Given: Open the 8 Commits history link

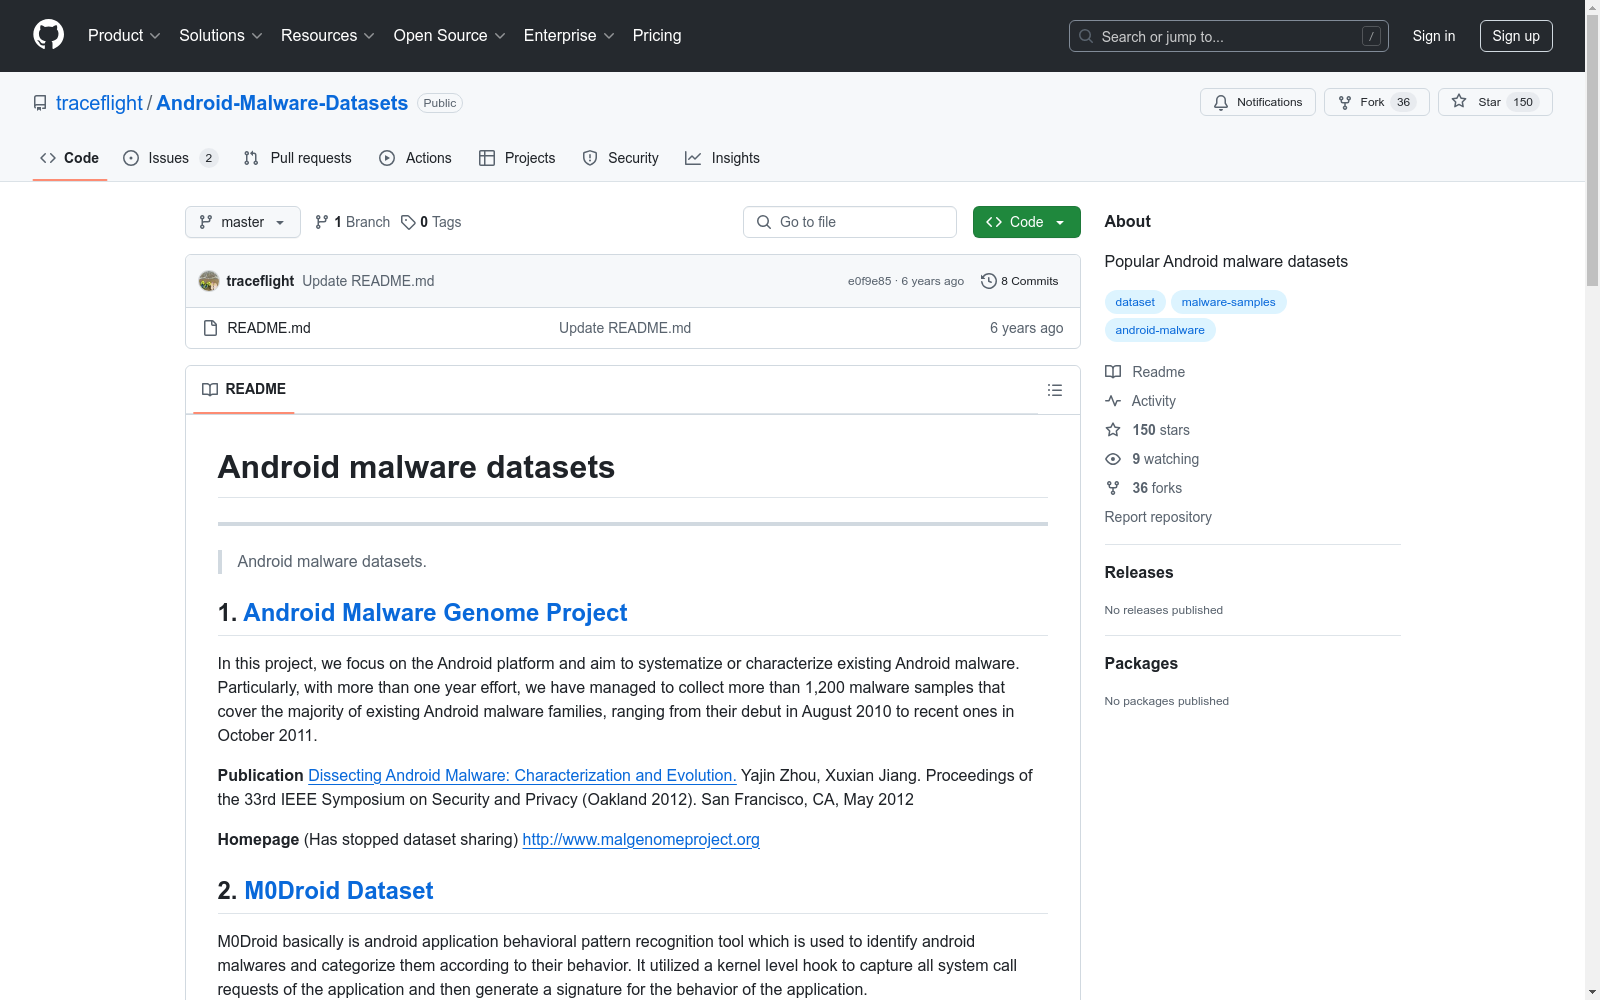Looking at the screenshot, I should [1020, 281].
